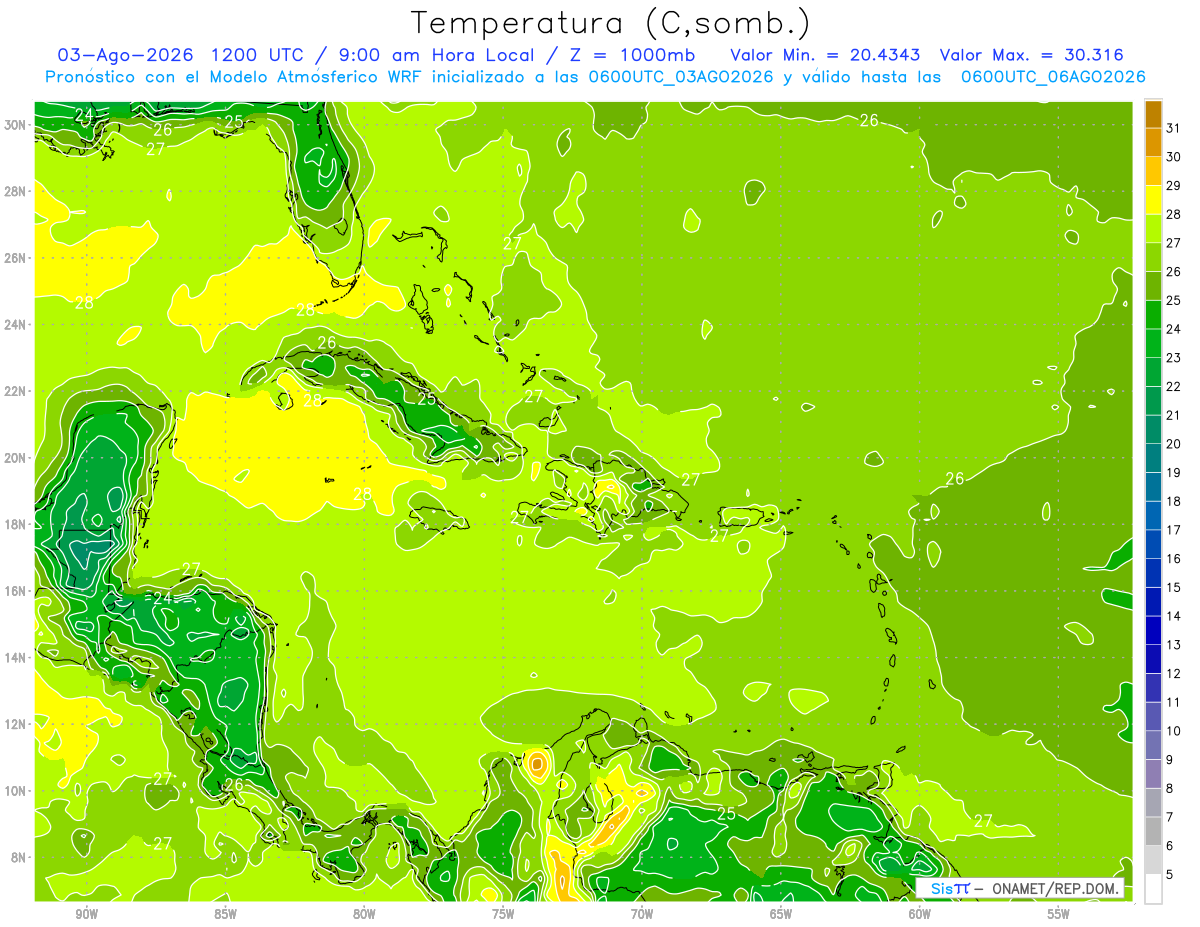Viewport: 1200px width, 927px height.
Task: Click the "16N" latitude axis label
Action: coord(16,591)
